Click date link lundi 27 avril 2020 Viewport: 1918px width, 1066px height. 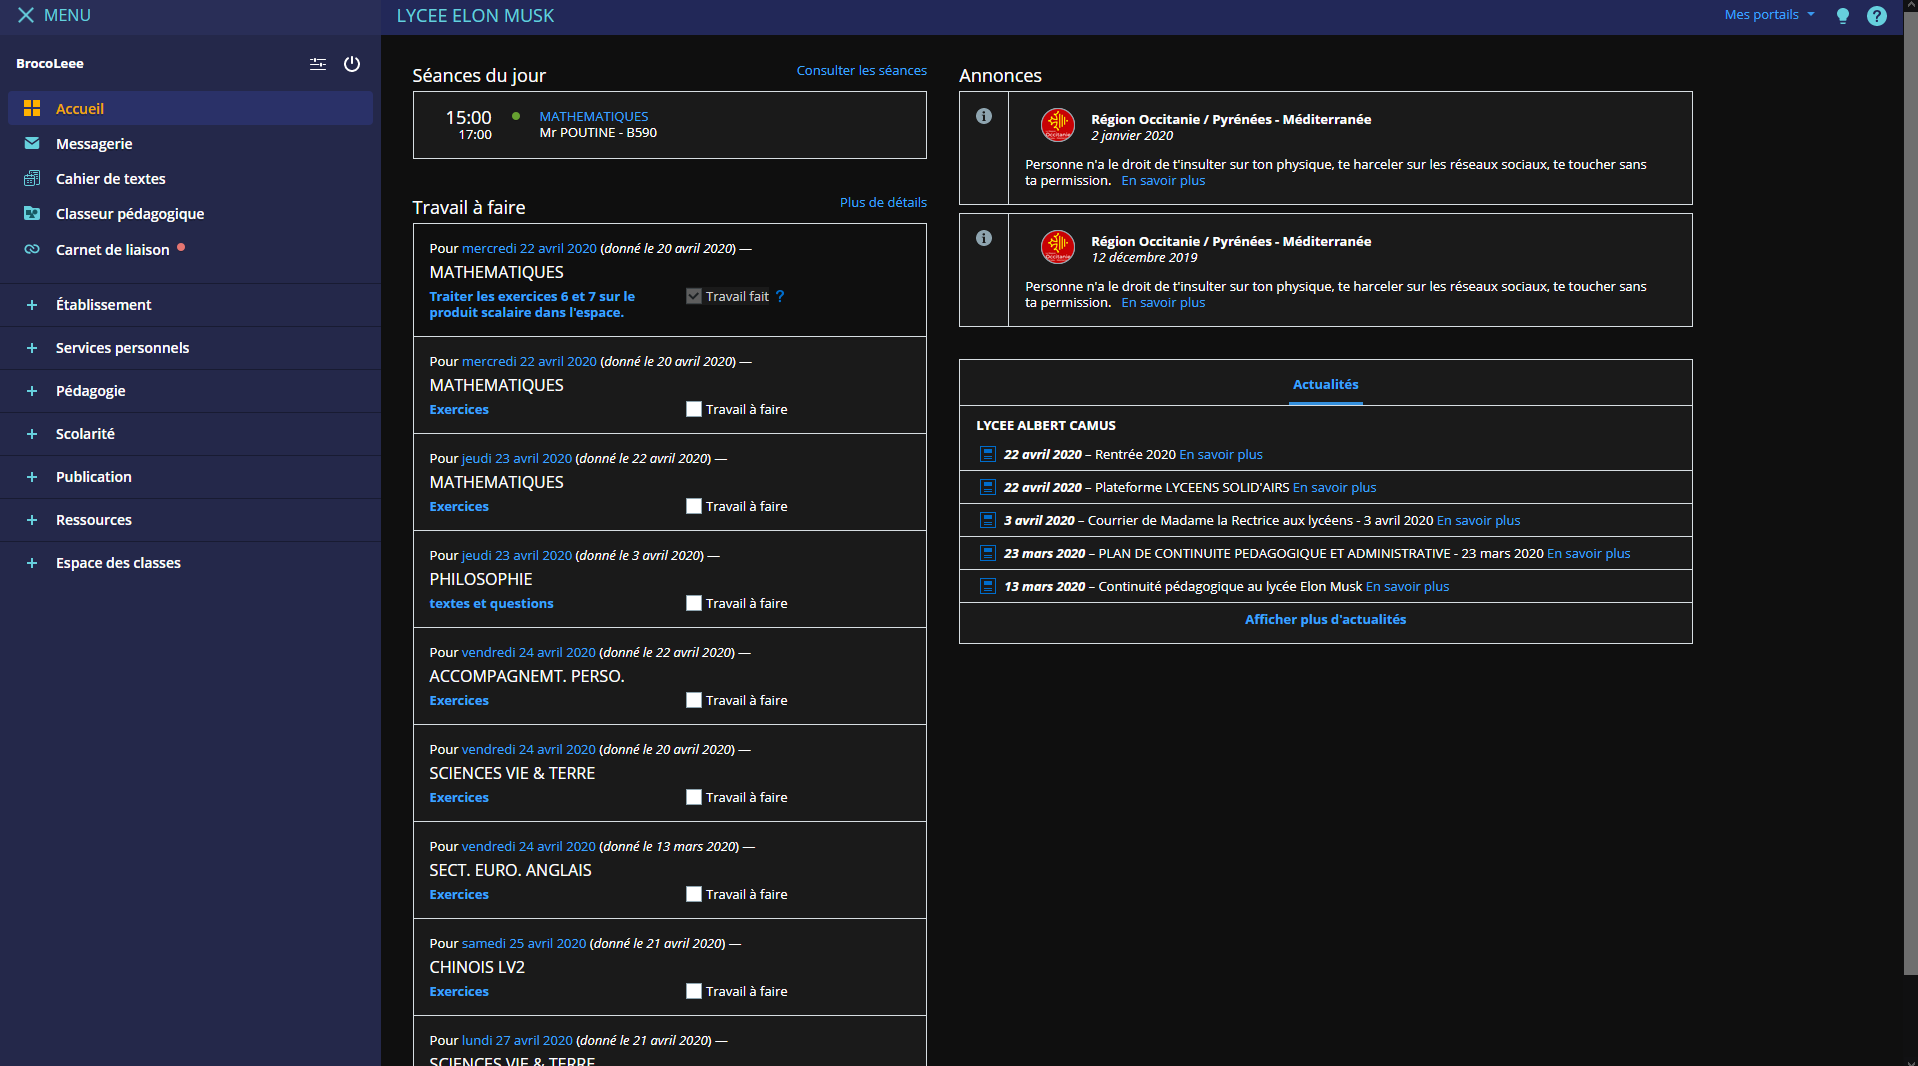pos(517,1041)
